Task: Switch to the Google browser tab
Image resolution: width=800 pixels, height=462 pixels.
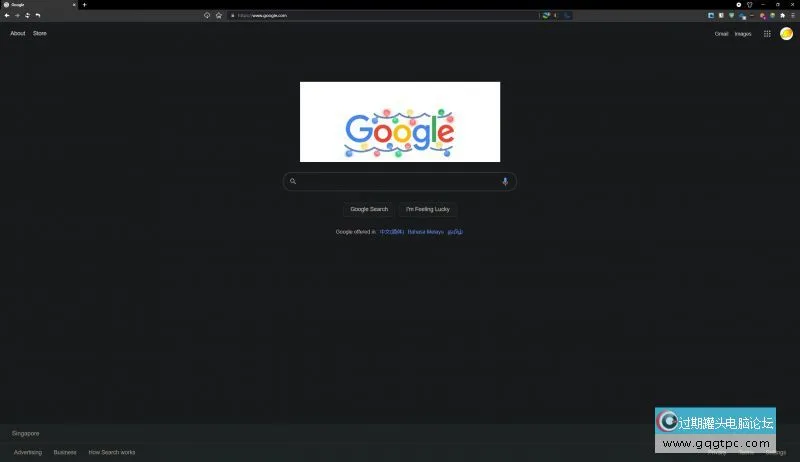Action: tap(39, 5)
